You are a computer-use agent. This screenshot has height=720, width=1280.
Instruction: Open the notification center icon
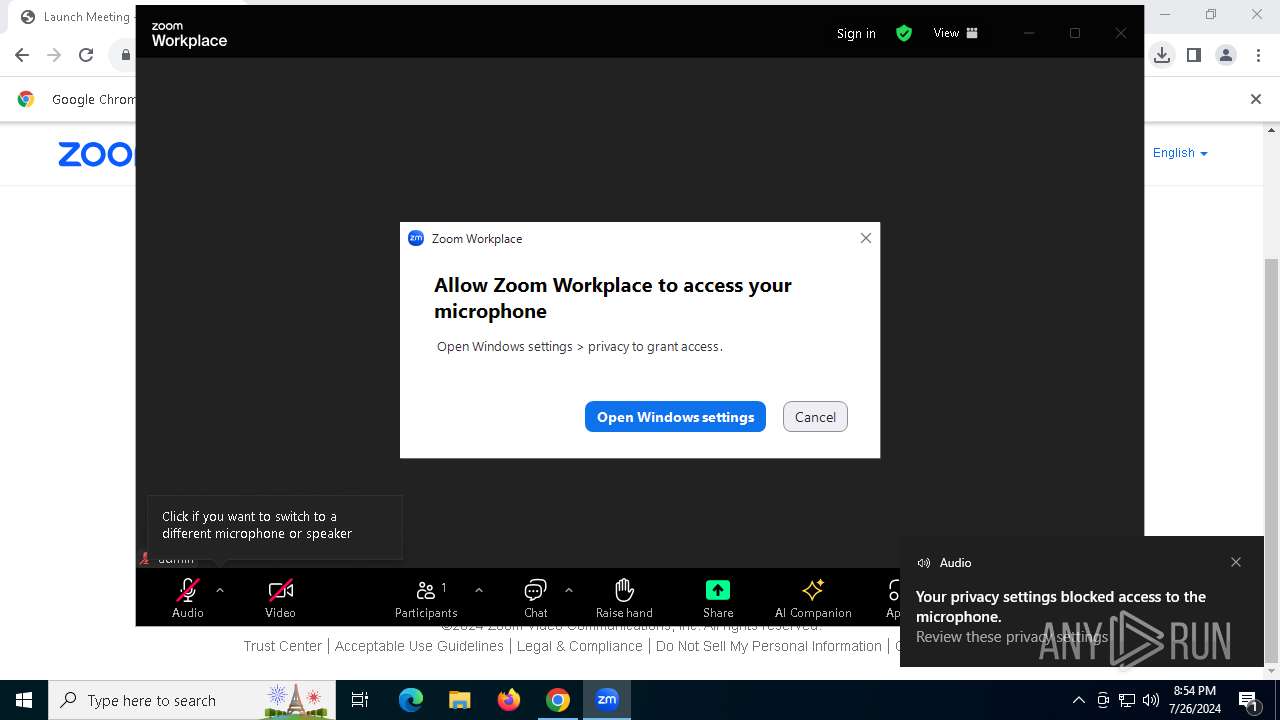[x=1248, y=700]
